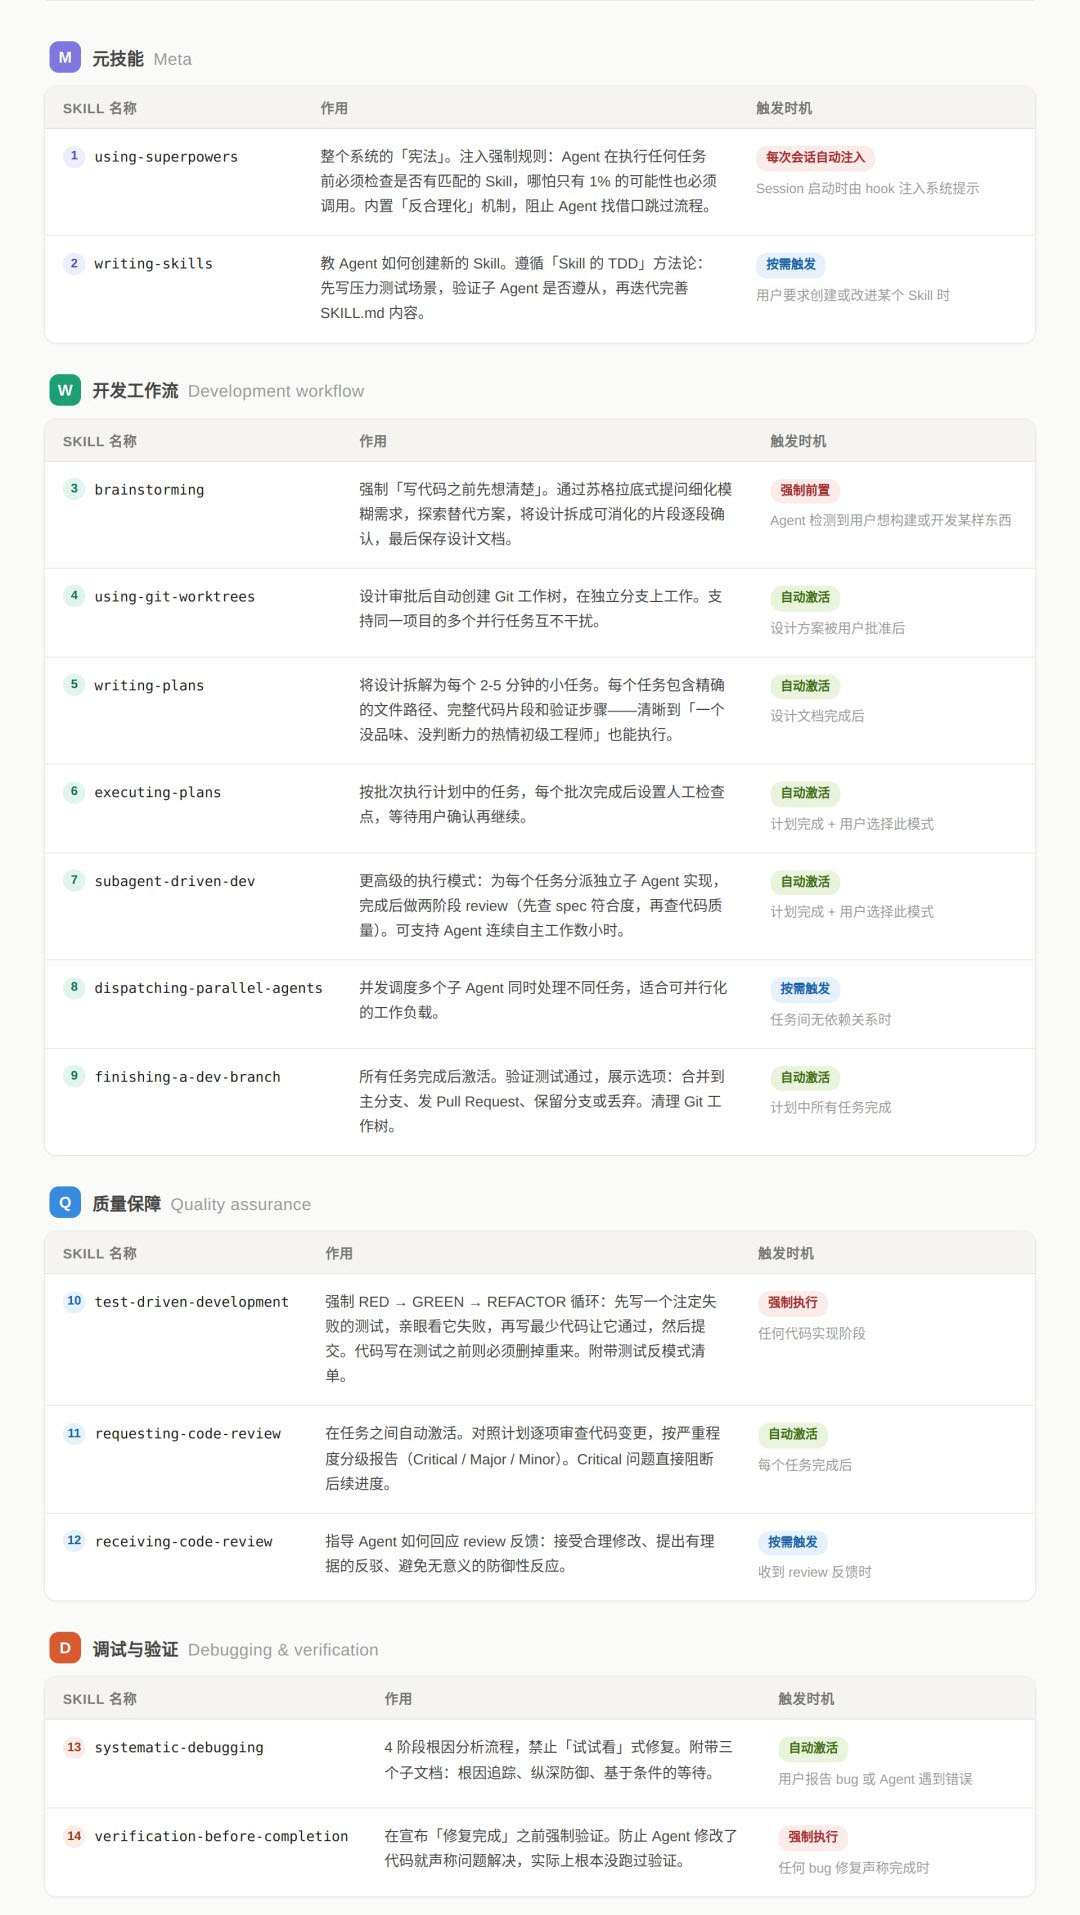
Task: Click the 强制前置 tag in brainstorming row
Action: [x=805, y=490]
